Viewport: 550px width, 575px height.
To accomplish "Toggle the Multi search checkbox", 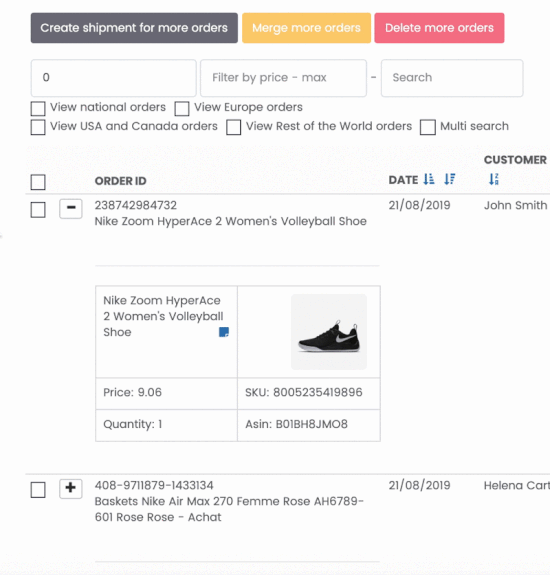I will (x=428, y=127).
